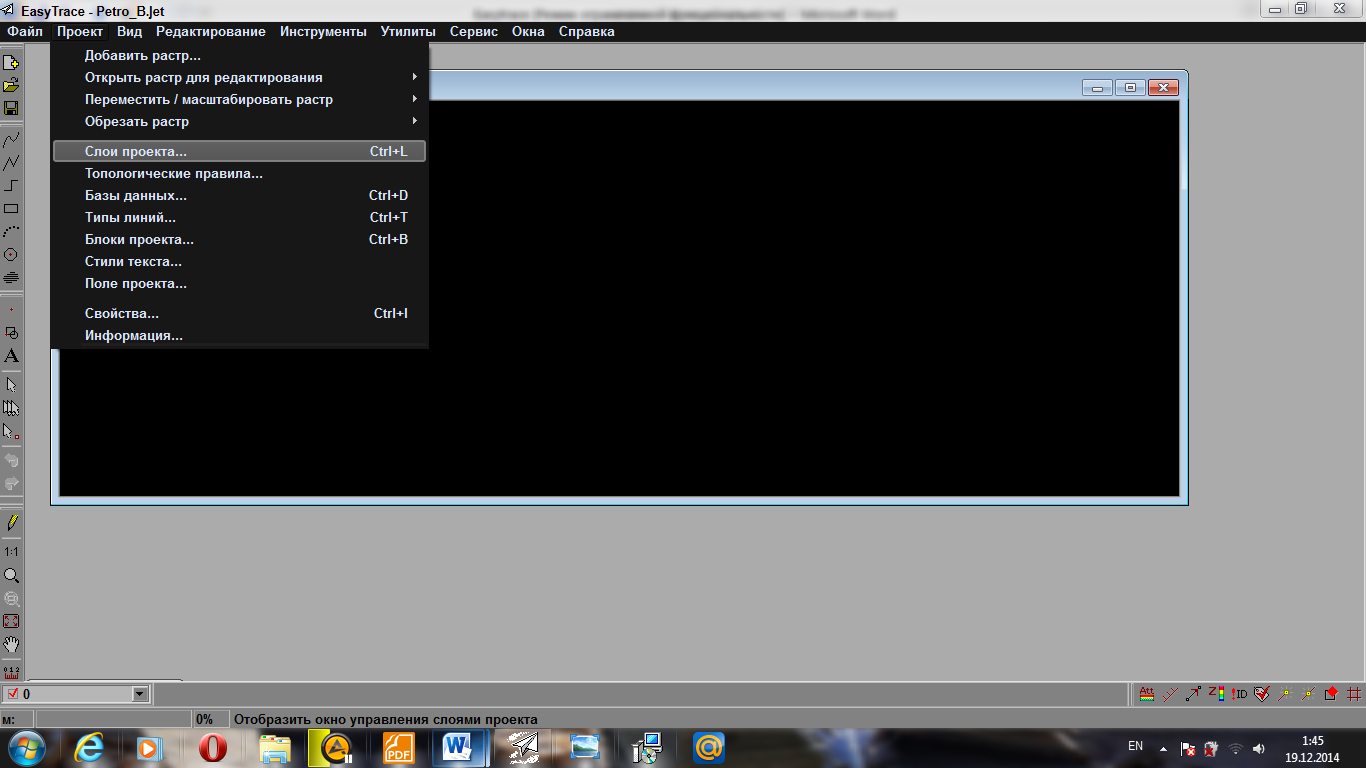The height and width of the screenshot is (768, 1366).
Task: Open the Вид menu
Action: pyautogui.click(x=130, y=31)
